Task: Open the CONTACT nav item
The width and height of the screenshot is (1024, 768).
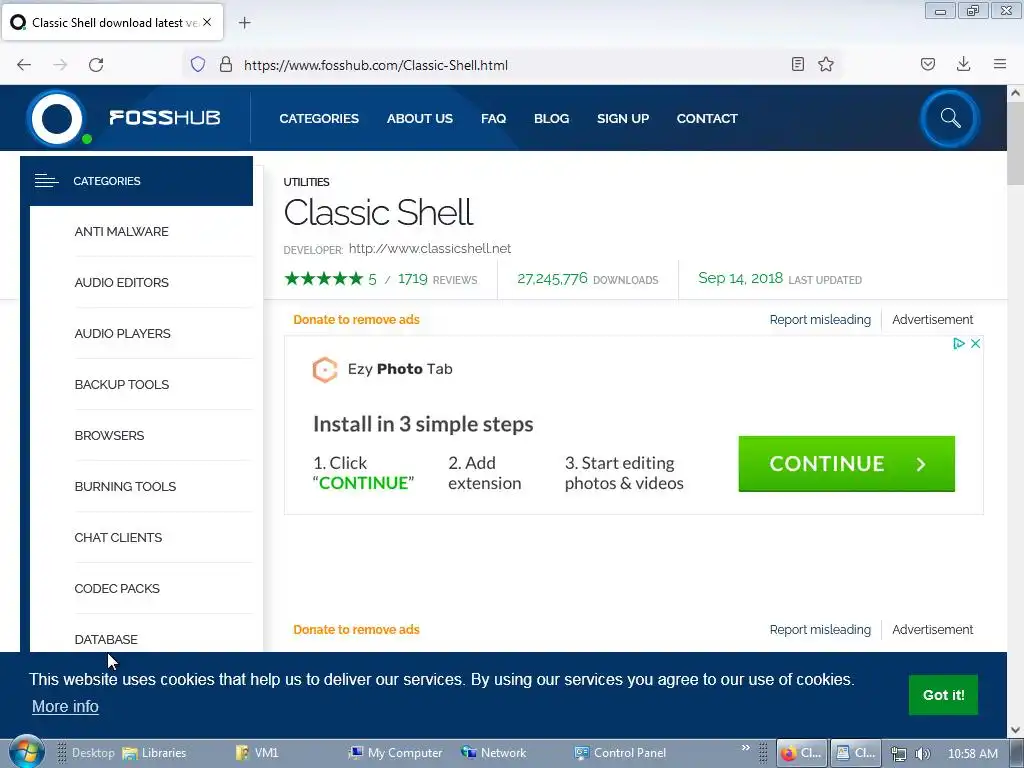Action: pos(707,119)
